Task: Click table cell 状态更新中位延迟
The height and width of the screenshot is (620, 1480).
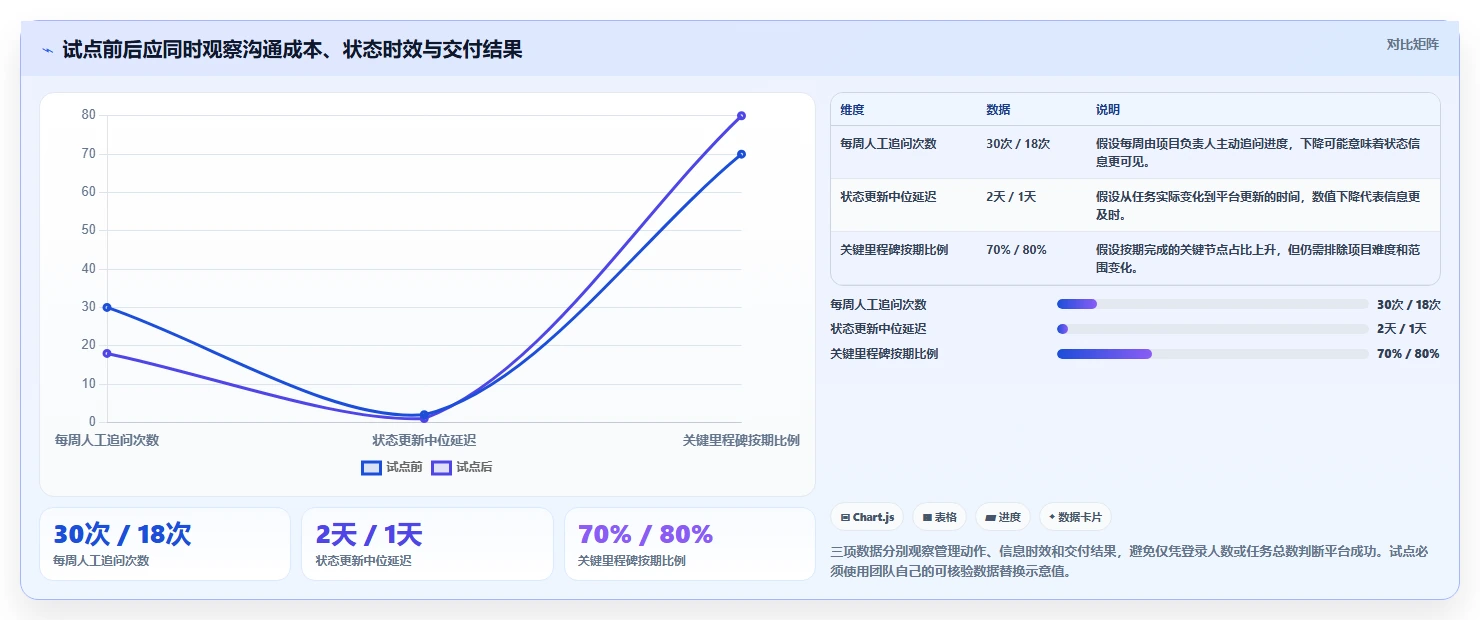Action: (889, 196)
